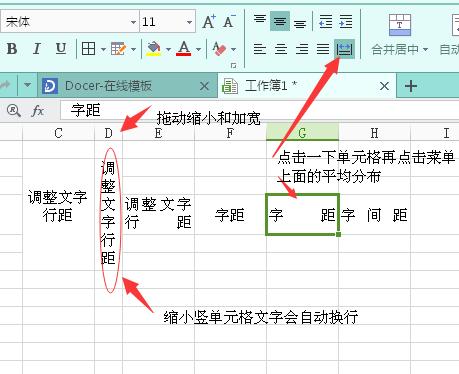The image size is (459, 374).
Task: Open font size 11 dropdown
Action: (189, 22)
